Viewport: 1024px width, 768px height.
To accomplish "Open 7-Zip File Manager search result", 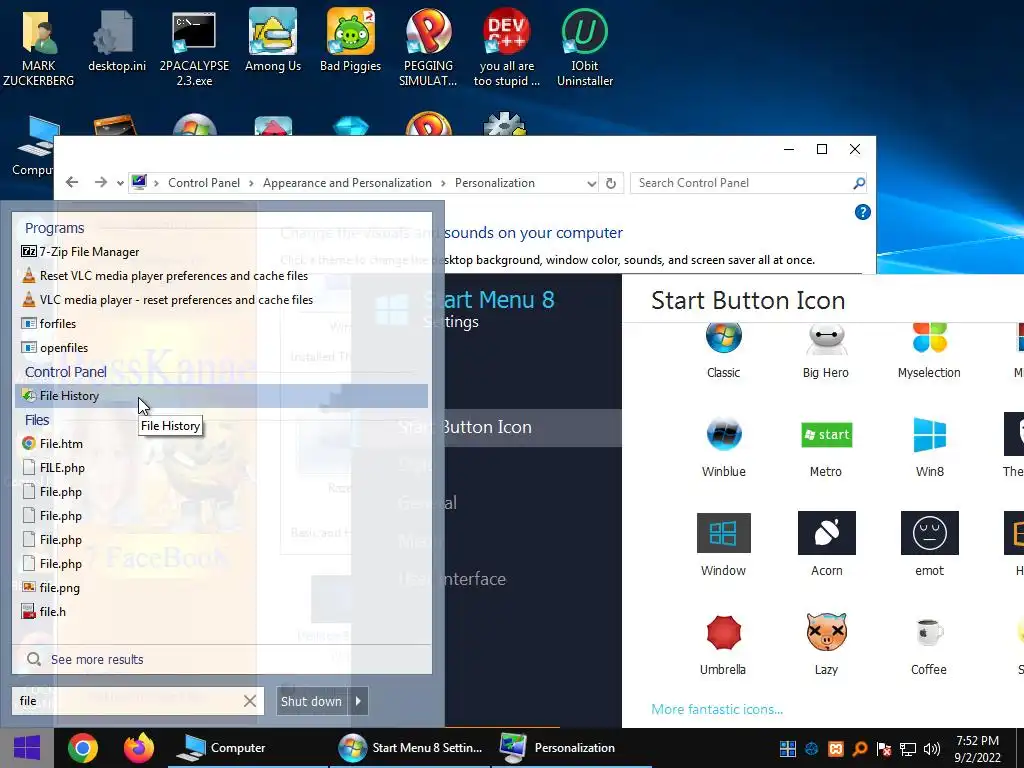I will pyautogui.click(x=221, y=251).
